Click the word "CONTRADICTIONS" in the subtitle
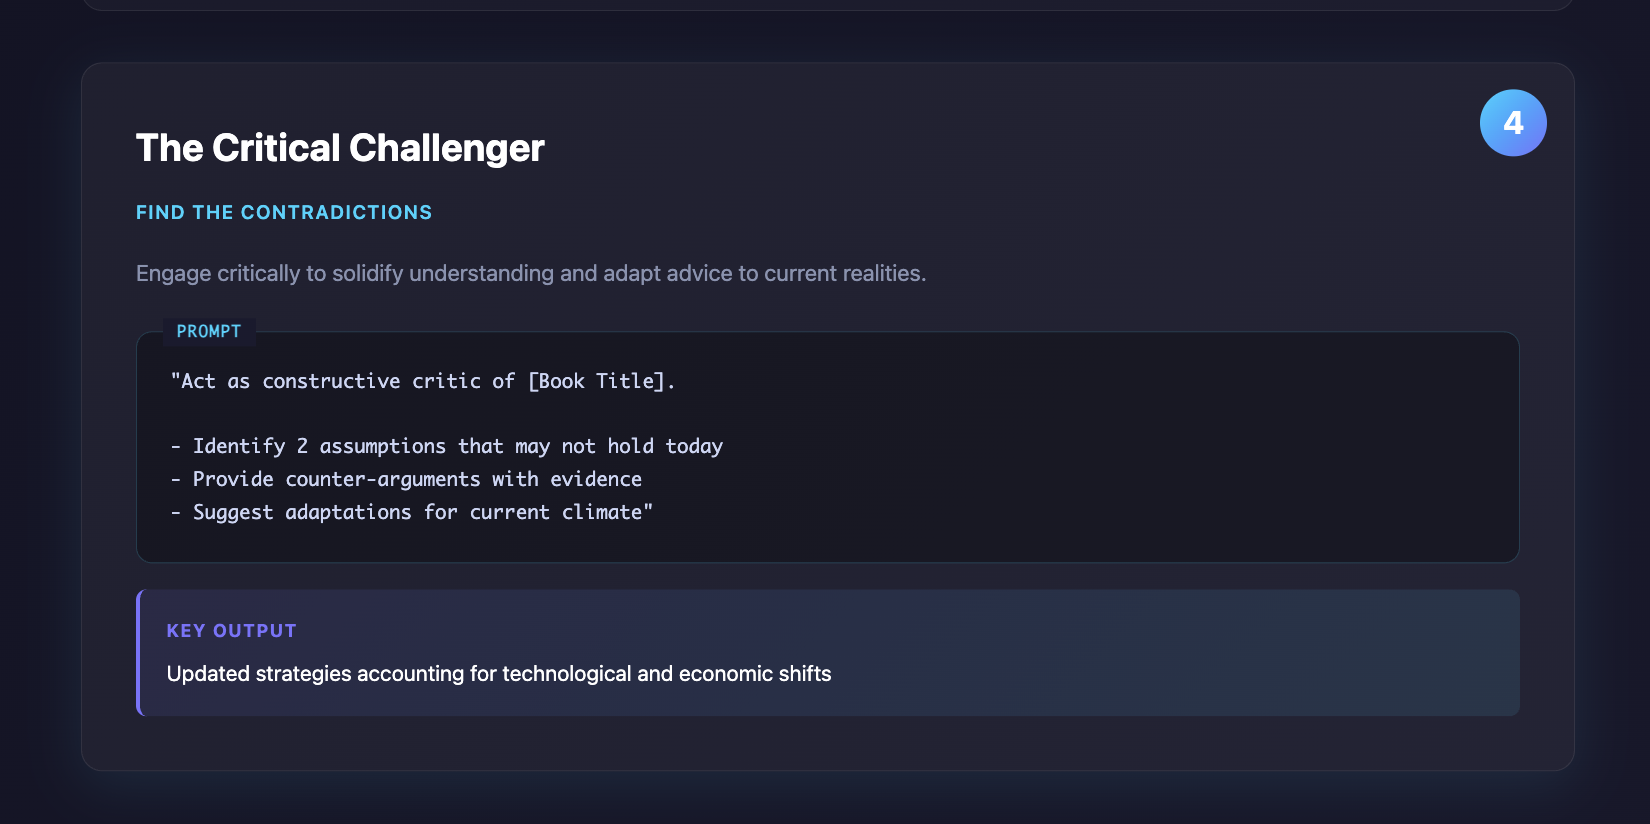 click(x=336, y=212)
